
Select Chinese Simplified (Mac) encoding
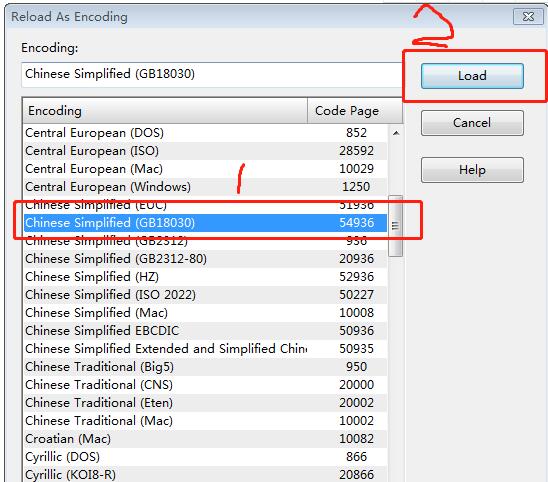click(205, 313)
